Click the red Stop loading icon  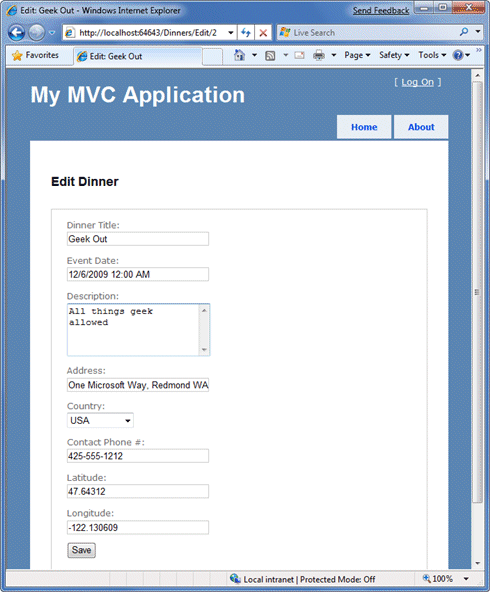263,33
